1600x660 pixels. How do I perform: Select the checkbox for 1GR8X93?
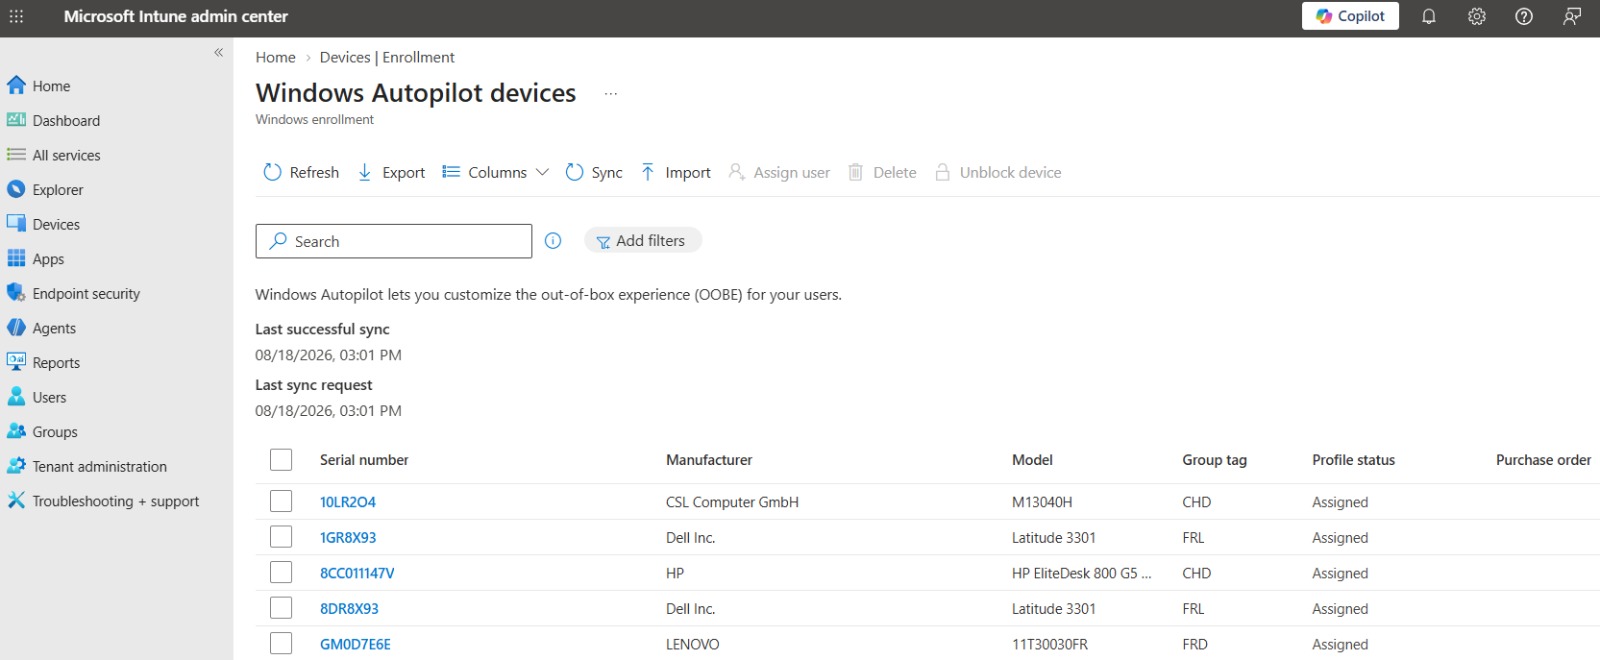click(x=281, y=537)
